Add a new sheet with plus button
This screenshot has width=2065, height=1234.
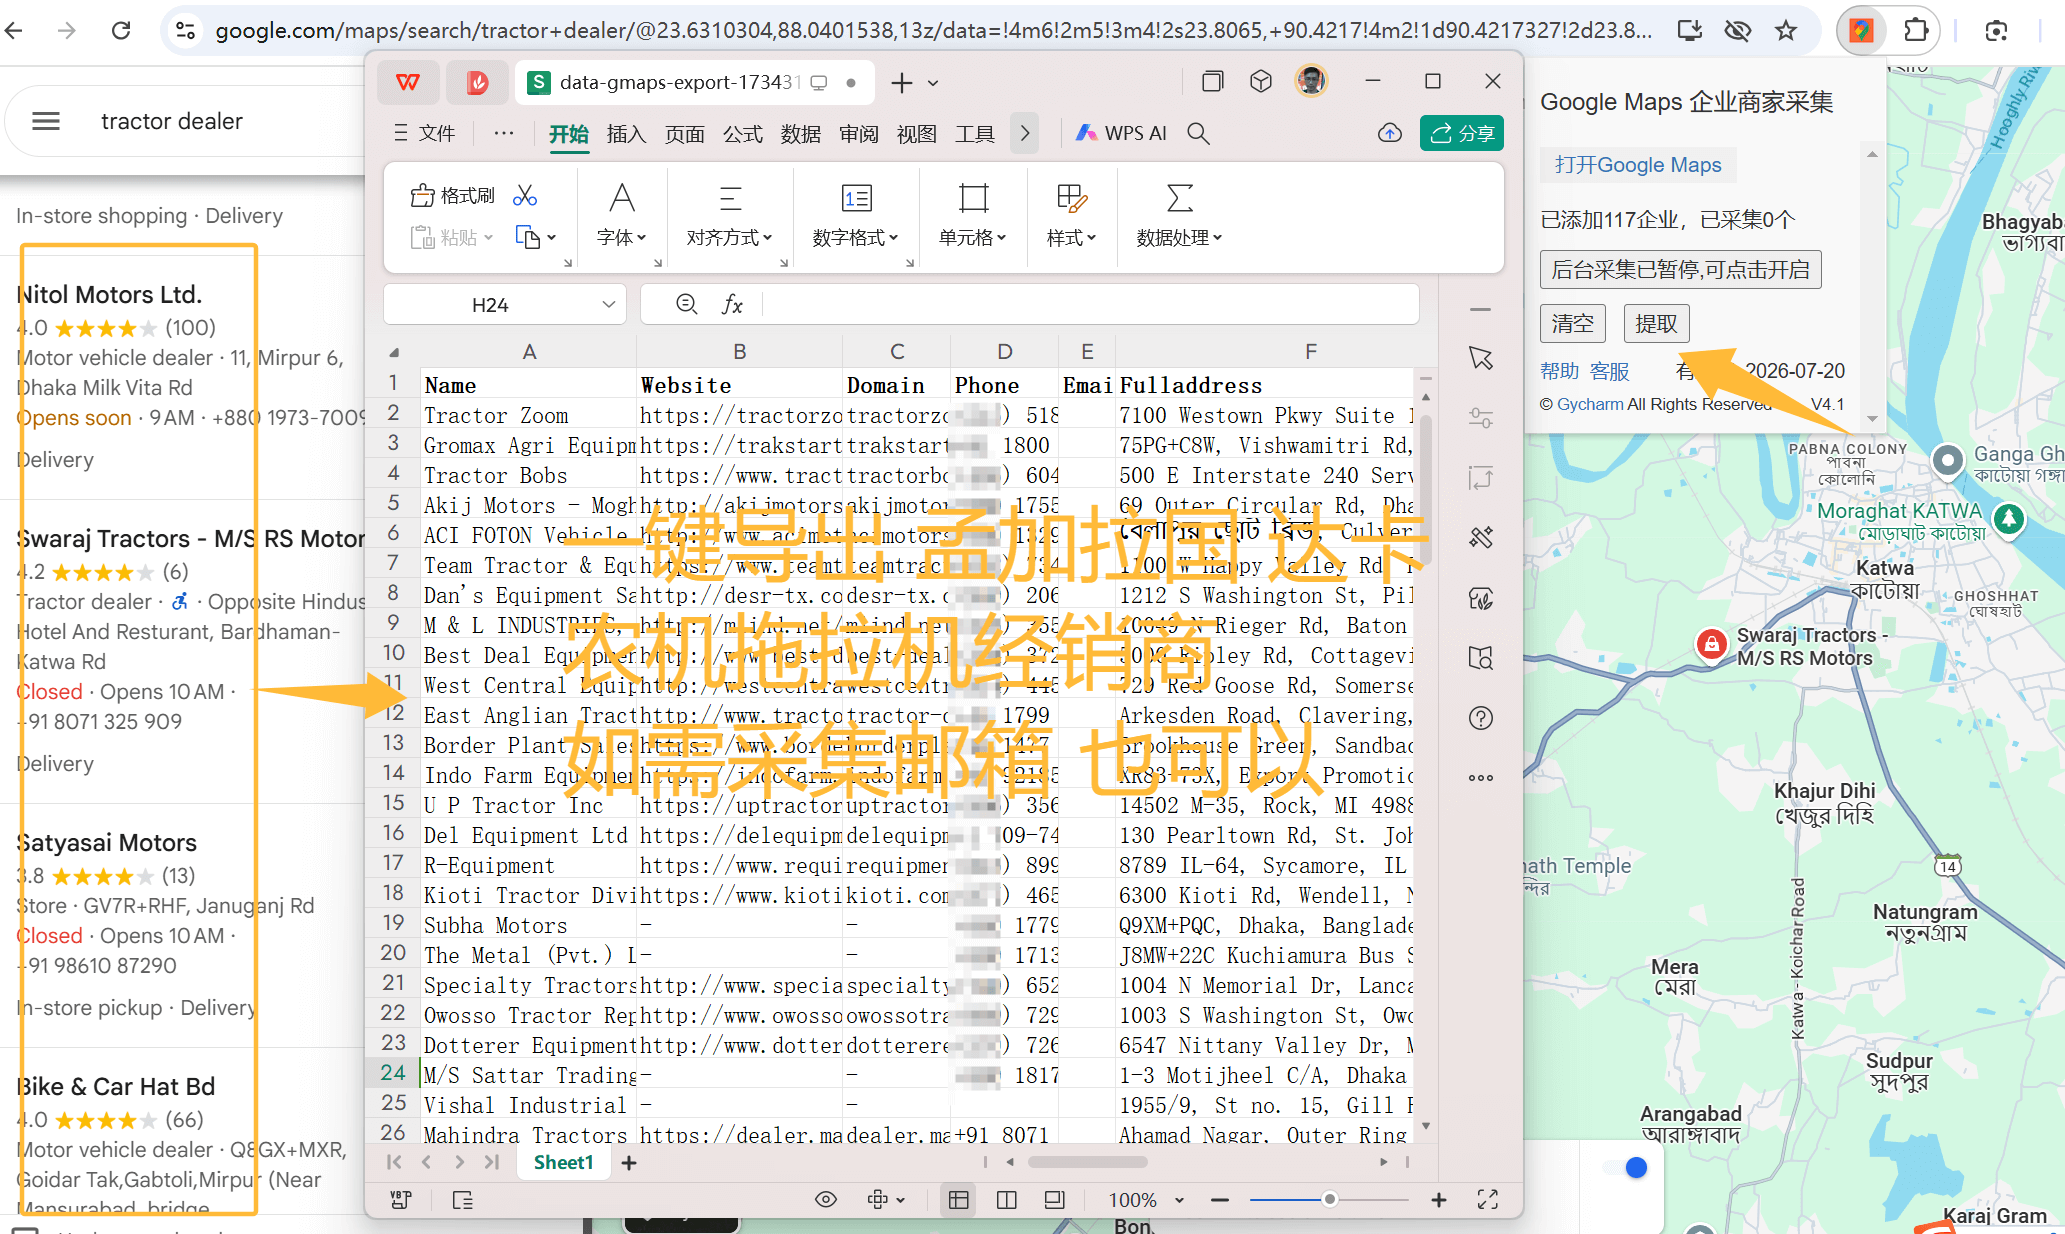[x=629, y=1162]
